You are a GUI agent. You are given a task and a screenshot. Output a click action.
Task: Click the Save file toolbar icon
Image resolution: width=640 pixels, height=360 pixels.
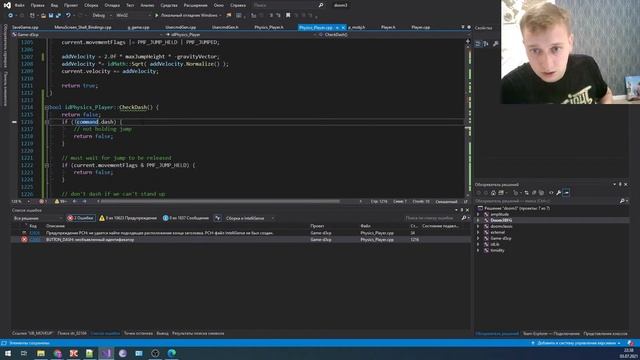(51, 16)
